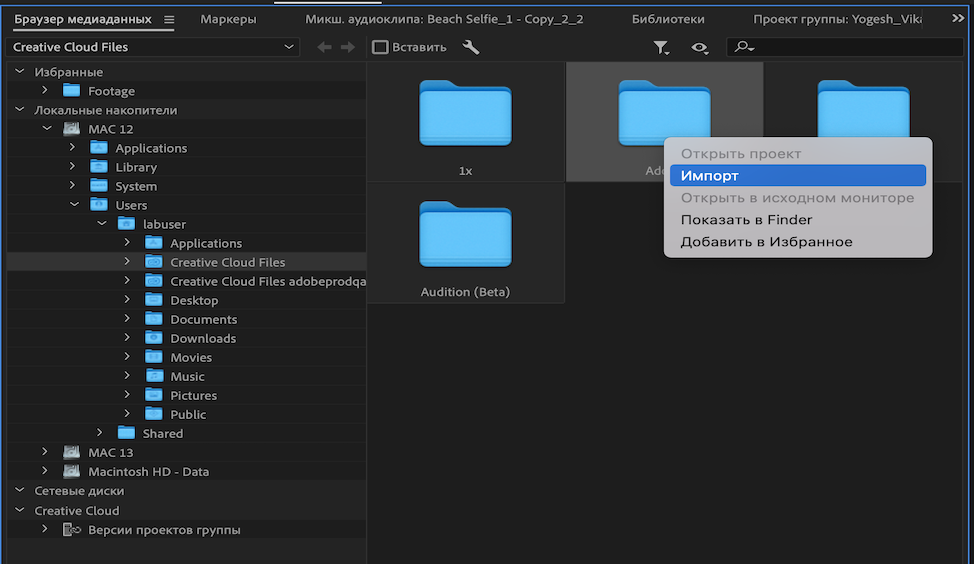The image size is (974, 564).
Task: Select the Applications row under labuser
Action: coord(186,243)
